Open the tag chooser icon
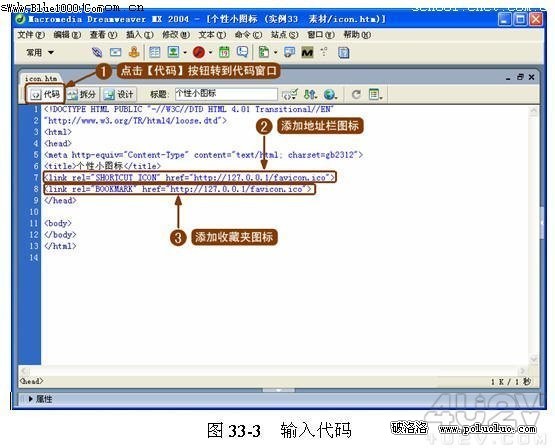The height and width of the screenshot is (448, 555). 290,52
